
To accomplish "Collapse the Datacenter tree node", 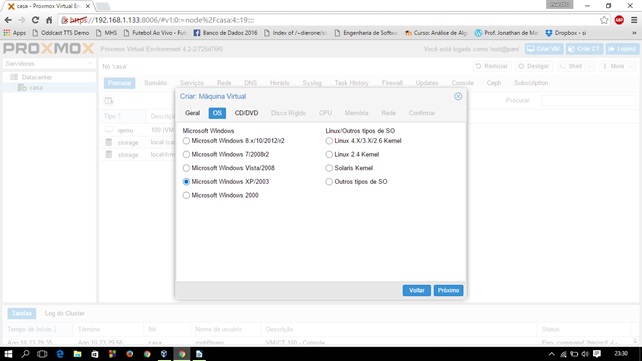I will click(7, 77).
